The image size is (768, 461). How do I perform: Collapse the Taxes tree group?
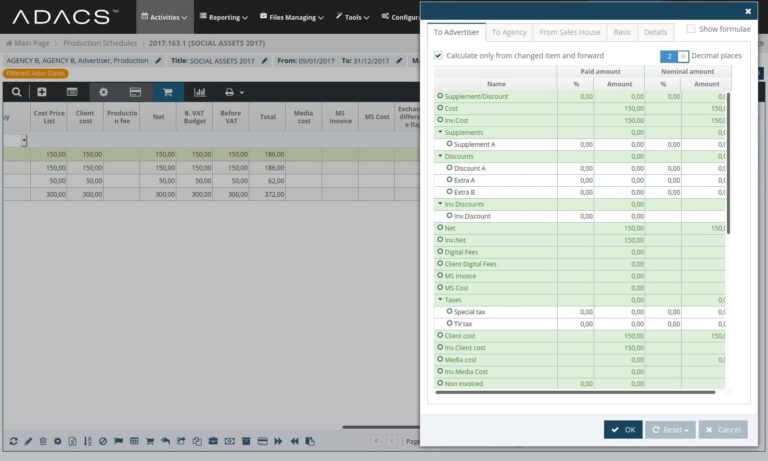(x=440, y=300)
